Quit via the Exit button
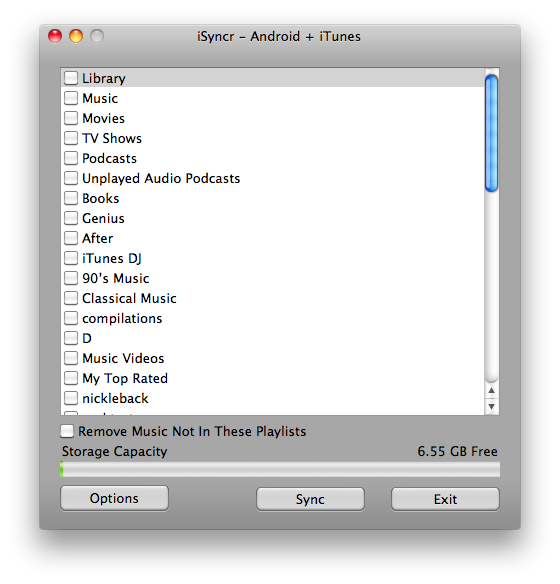Image resolution: width=560 pixels, height=584 pixels. click(x=445, y=499)
